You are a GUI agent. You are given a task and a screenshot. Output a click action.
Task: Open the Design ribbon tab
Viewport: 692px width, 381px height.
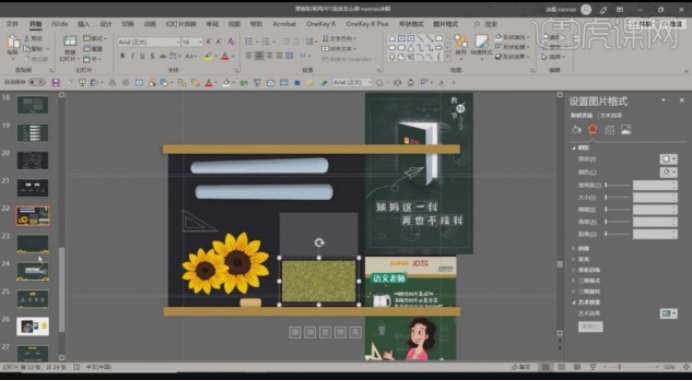click(x=105, y=24)
